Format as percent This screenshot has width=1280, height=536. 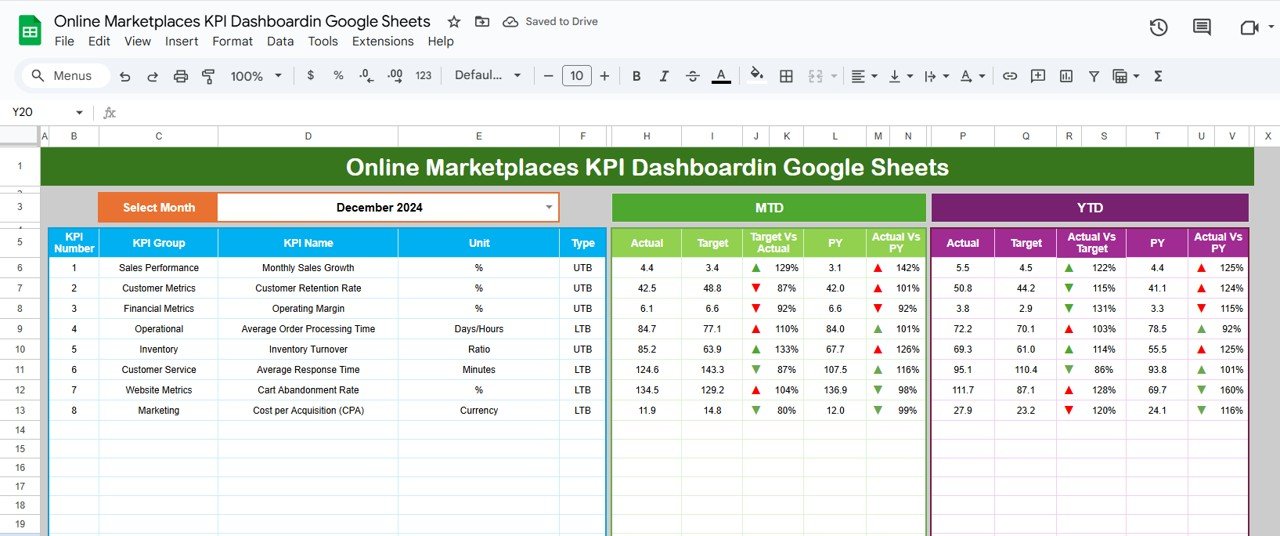338,76
